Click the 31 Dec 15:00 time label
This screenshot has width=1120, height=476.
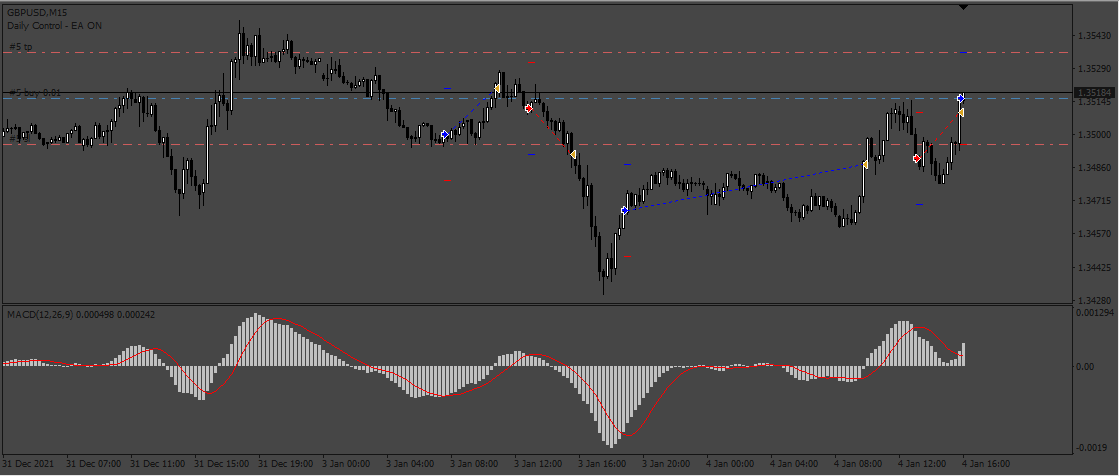[221, 464]
